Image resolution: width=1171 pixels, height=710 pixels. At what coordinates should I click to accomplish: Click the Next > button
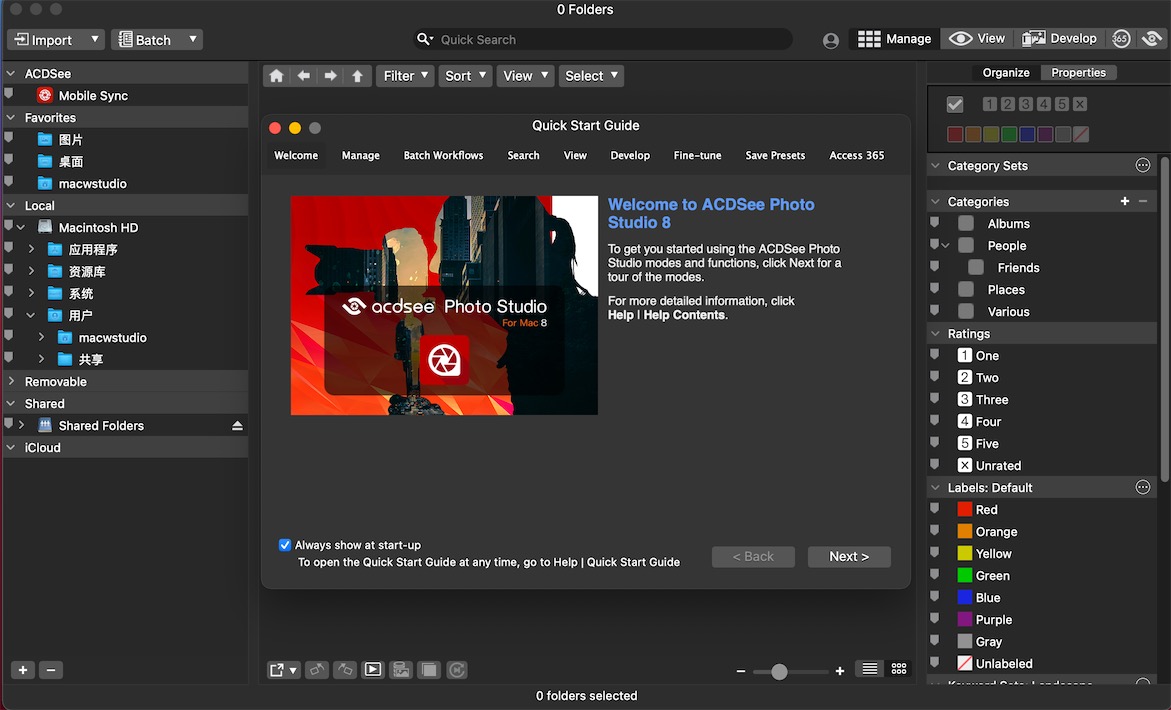tap(849, 556)
